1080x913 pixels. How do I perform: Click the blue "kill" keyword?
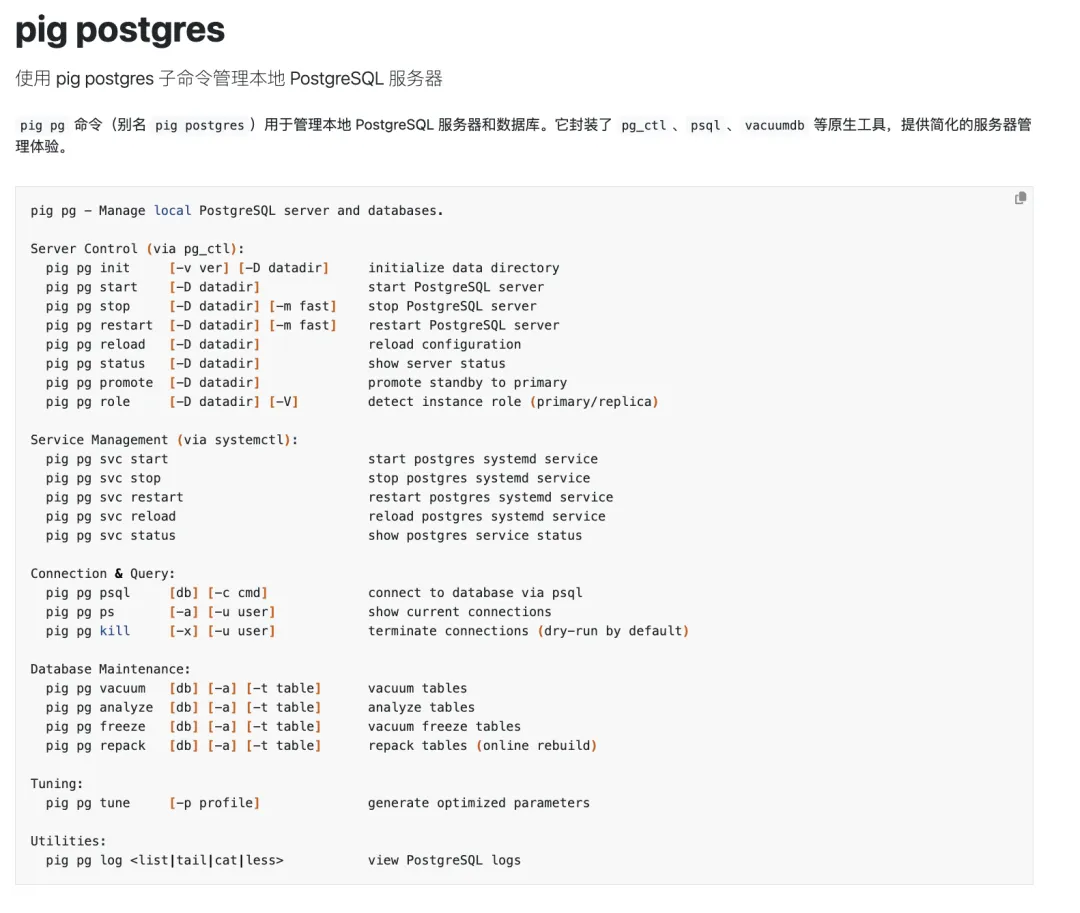click(x=115, y=631)
